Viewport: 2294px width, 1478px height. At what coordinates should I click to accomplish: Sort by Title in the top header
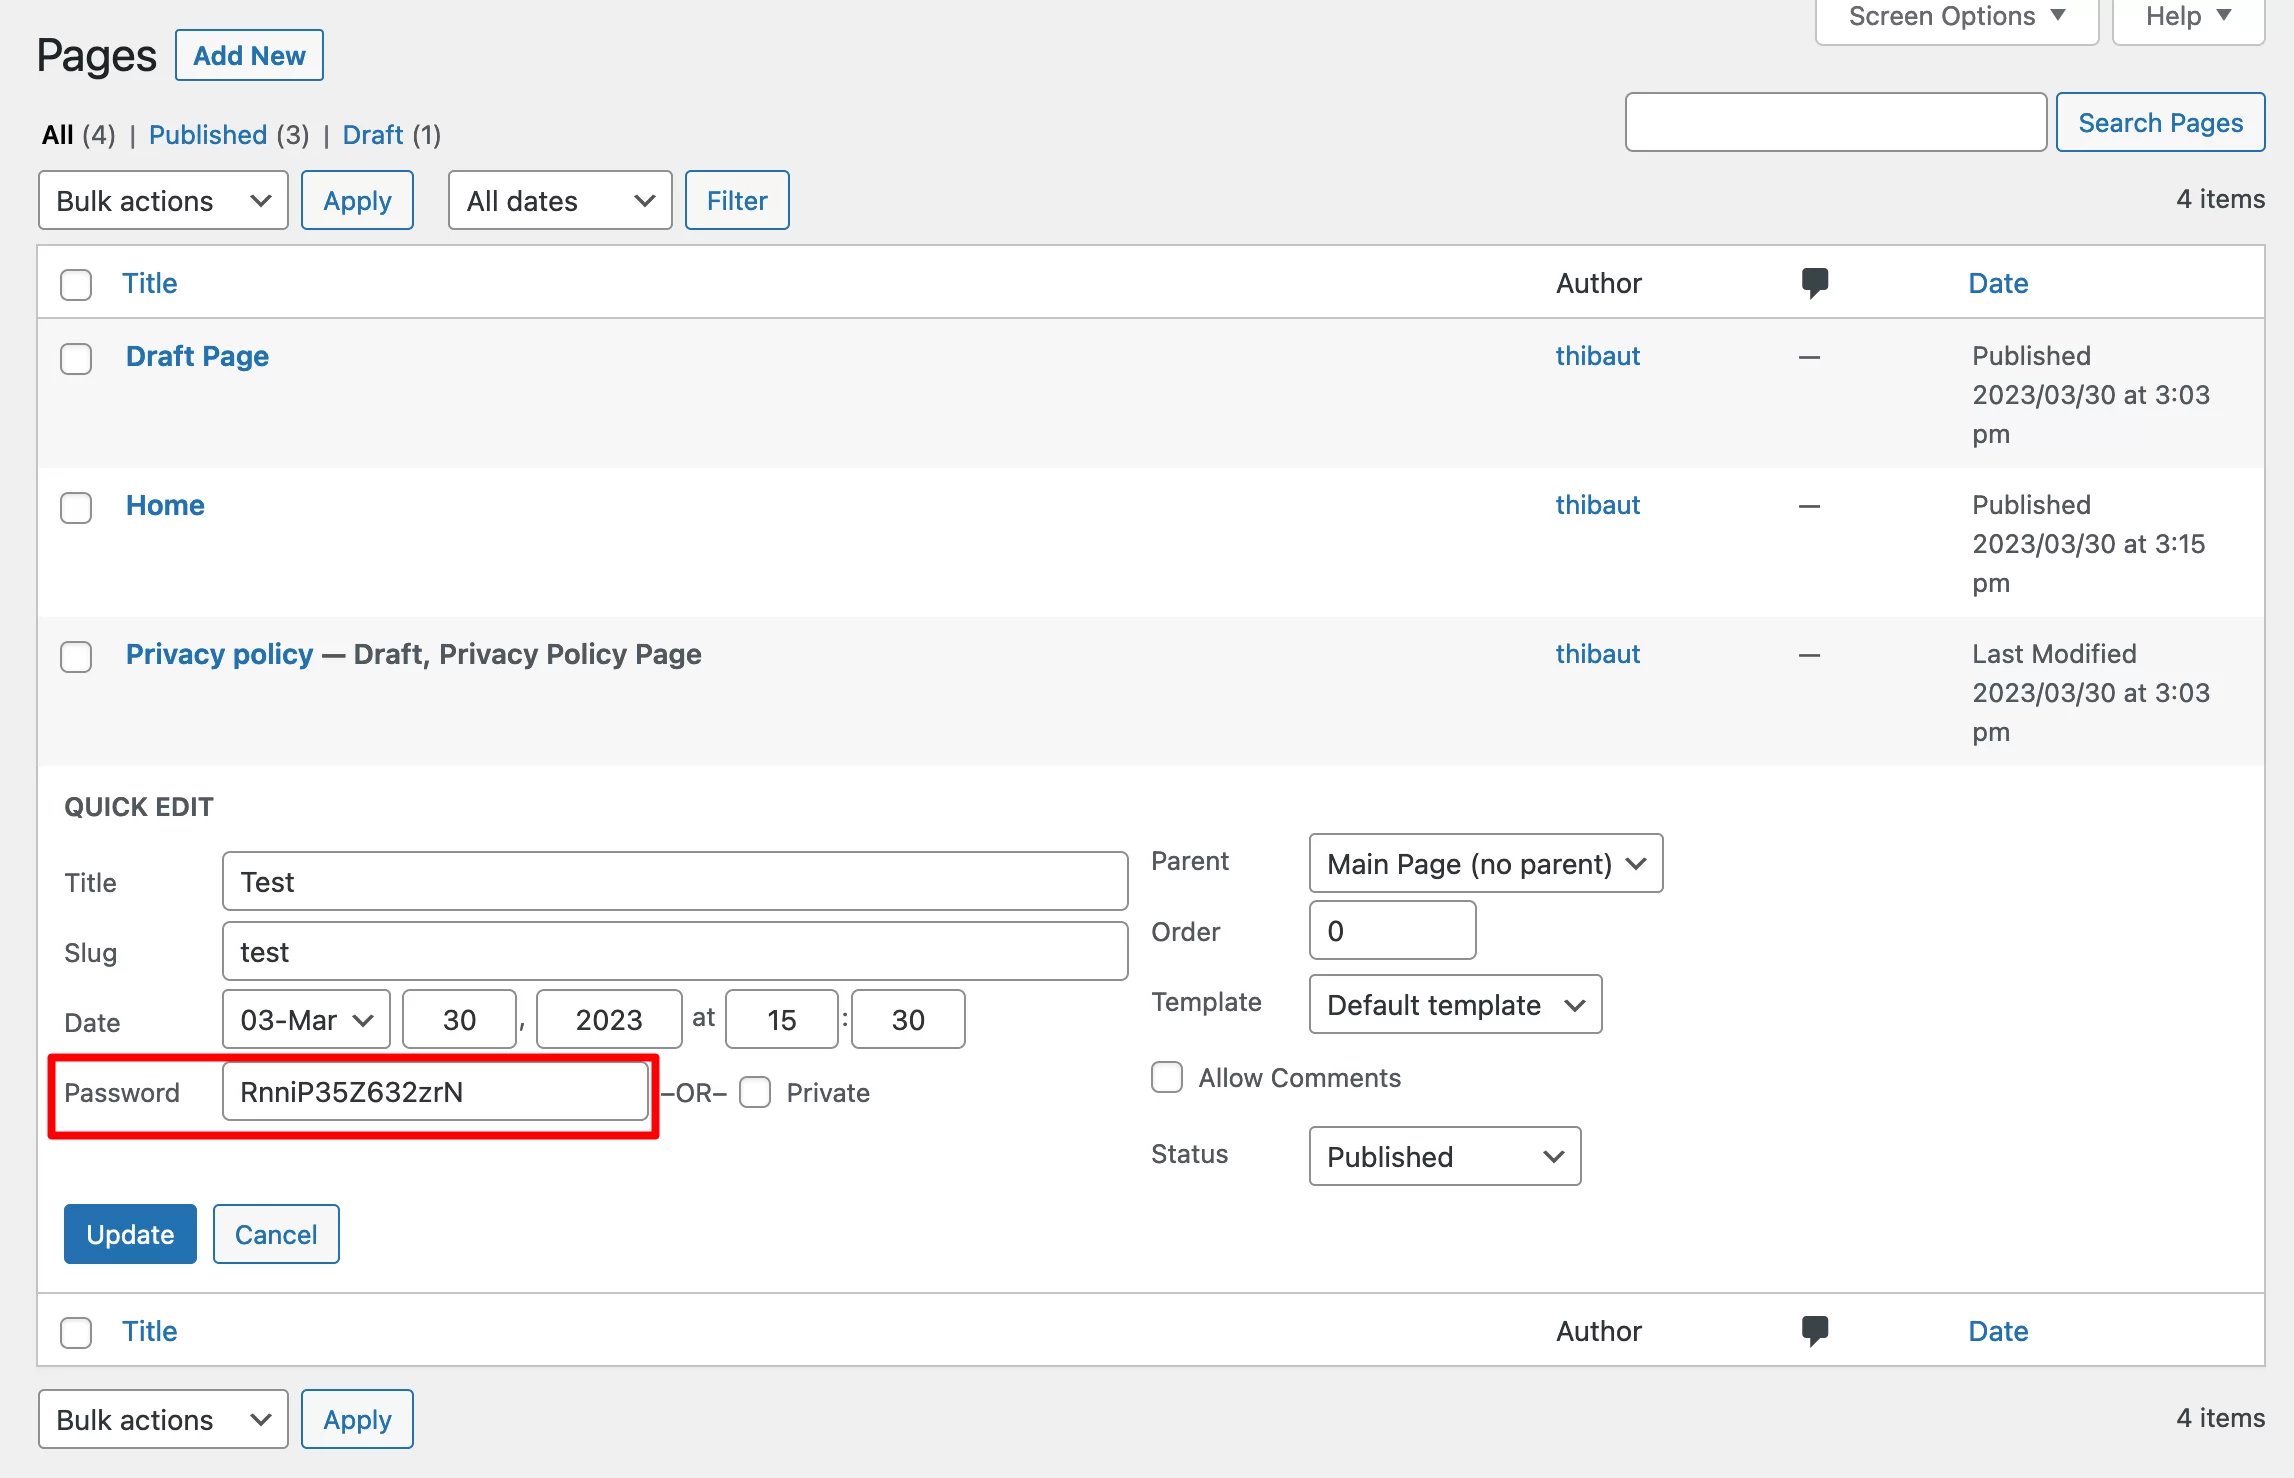[150, 283]
